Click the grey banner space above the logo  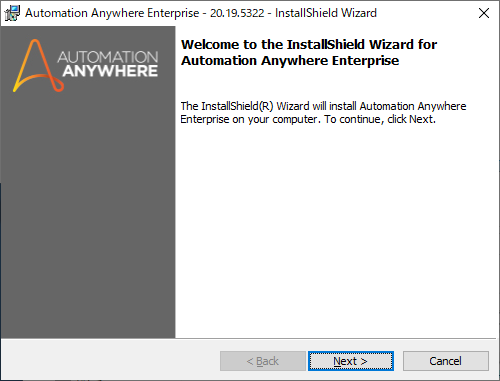pos(88,32)
